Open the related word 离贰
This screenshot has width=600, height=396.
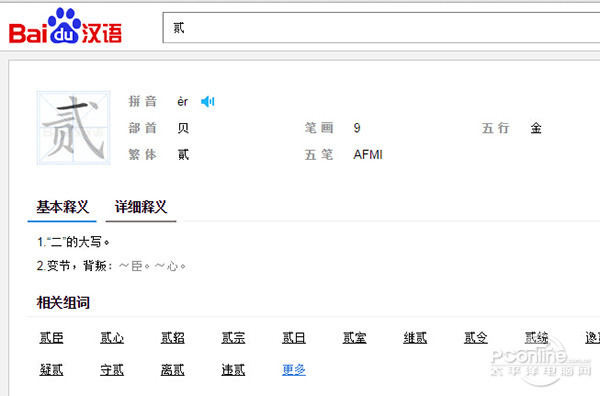click(173, 370)
